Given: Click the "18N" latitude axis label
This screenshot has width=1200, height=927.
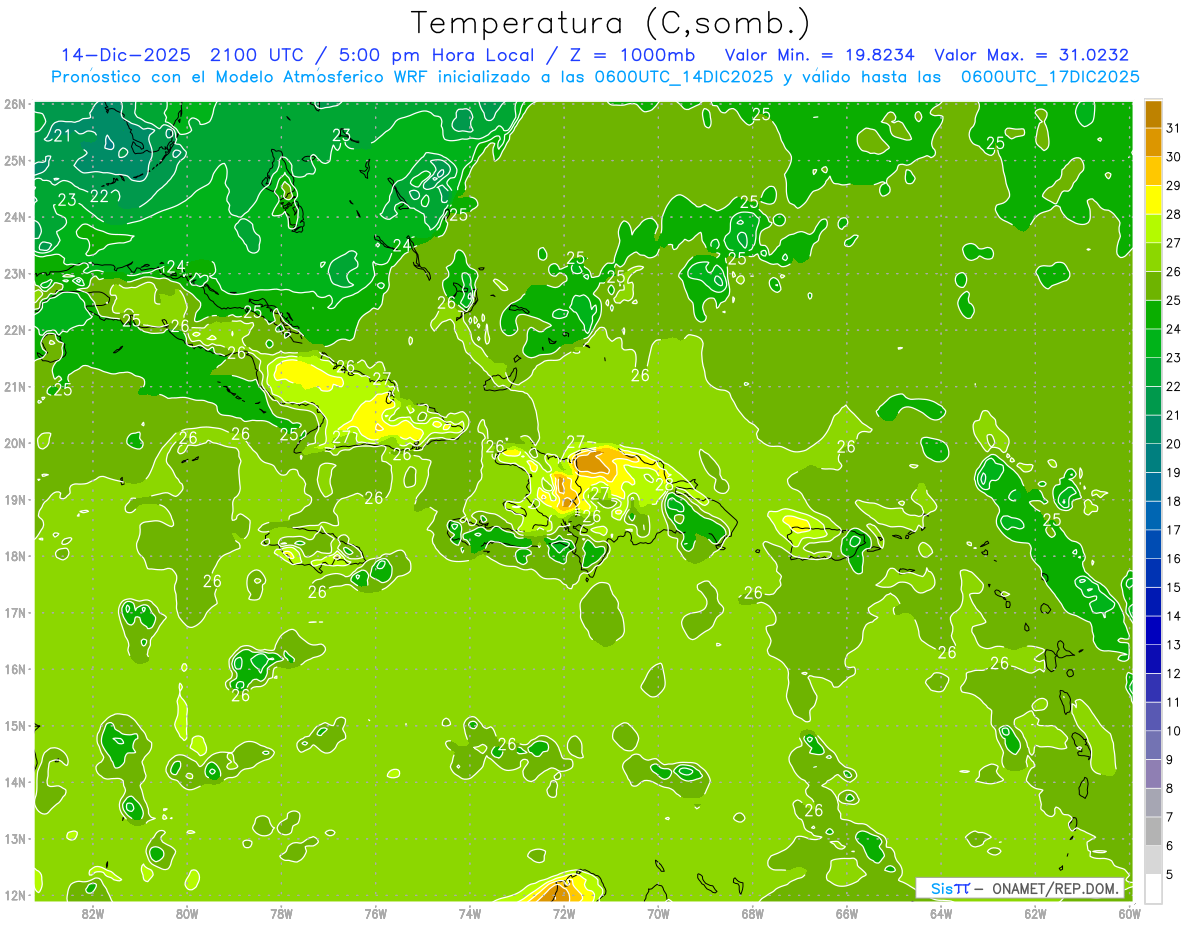Looking at the screenshot, I should 15,556.
